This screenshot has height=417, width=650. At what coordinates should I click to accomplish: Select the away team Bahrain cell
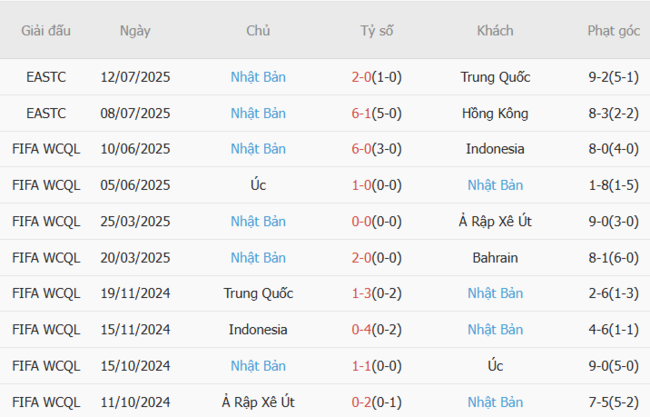click(x=495, y=257)
